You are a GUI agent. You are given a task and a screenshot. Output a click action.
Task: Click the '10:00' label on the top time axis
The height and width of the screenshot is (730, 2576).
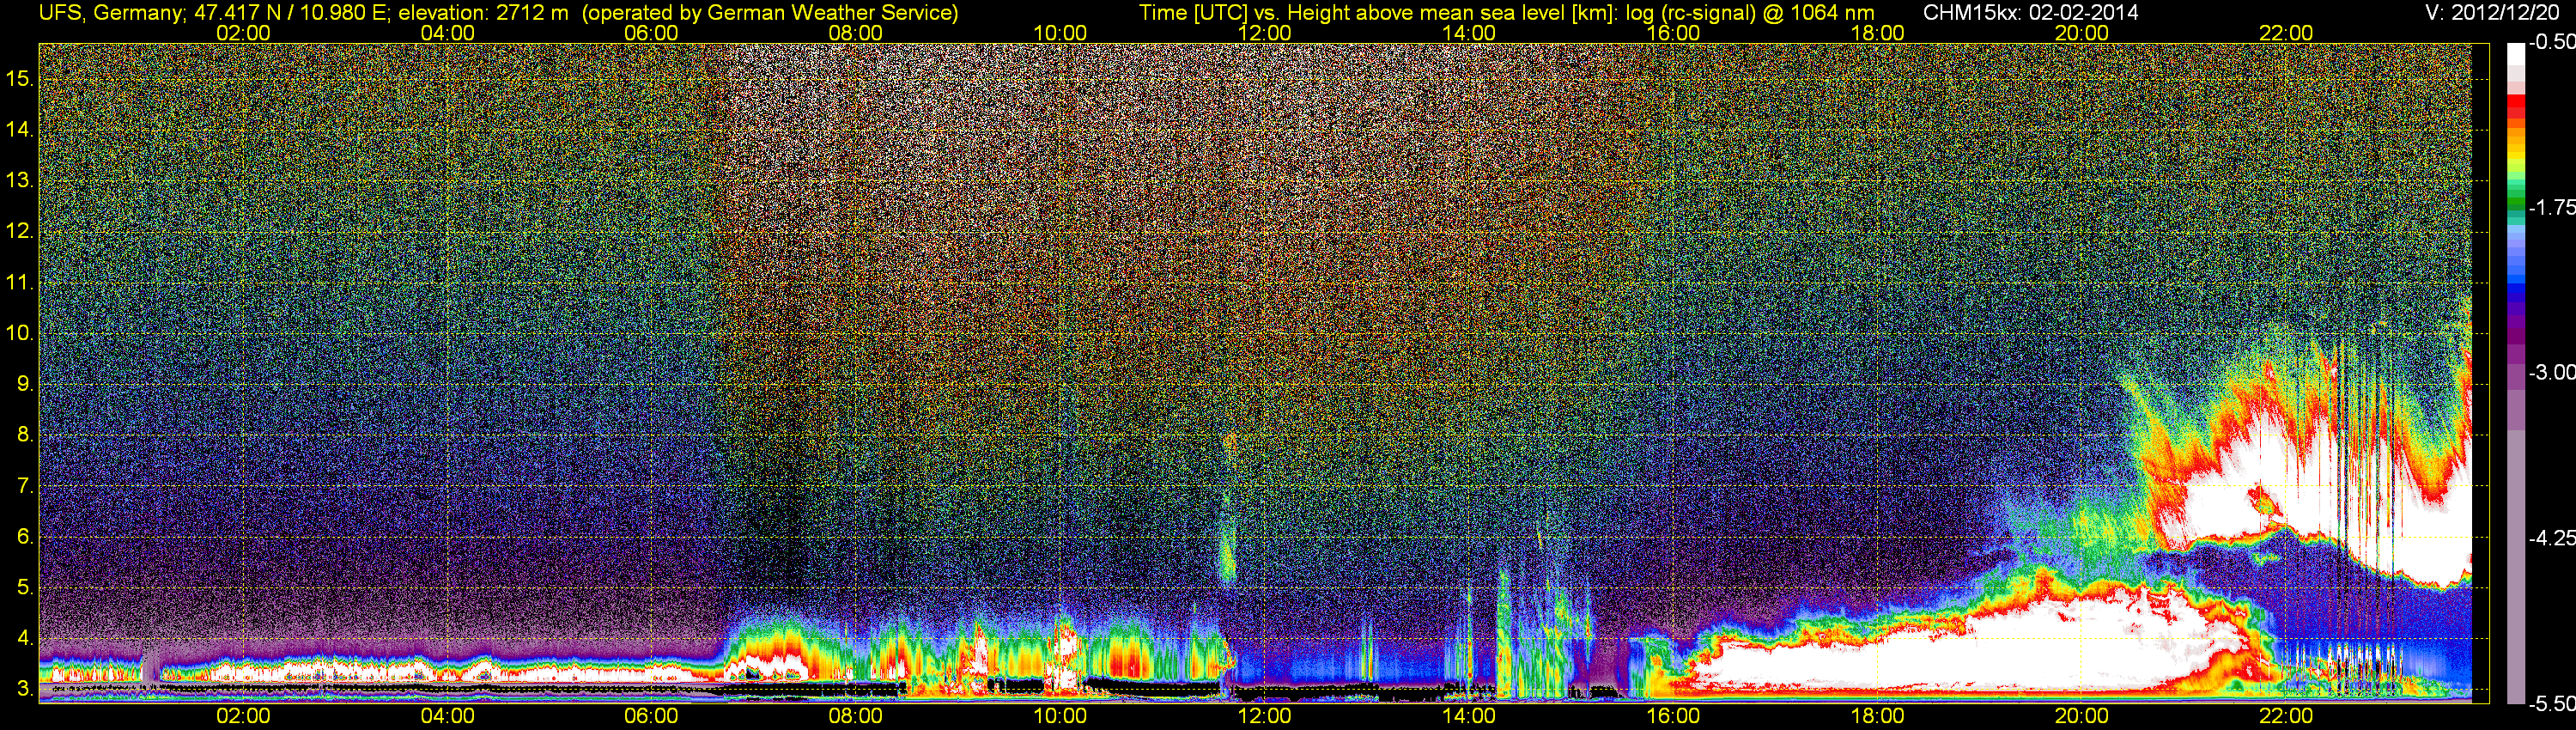coord(1060,33)
